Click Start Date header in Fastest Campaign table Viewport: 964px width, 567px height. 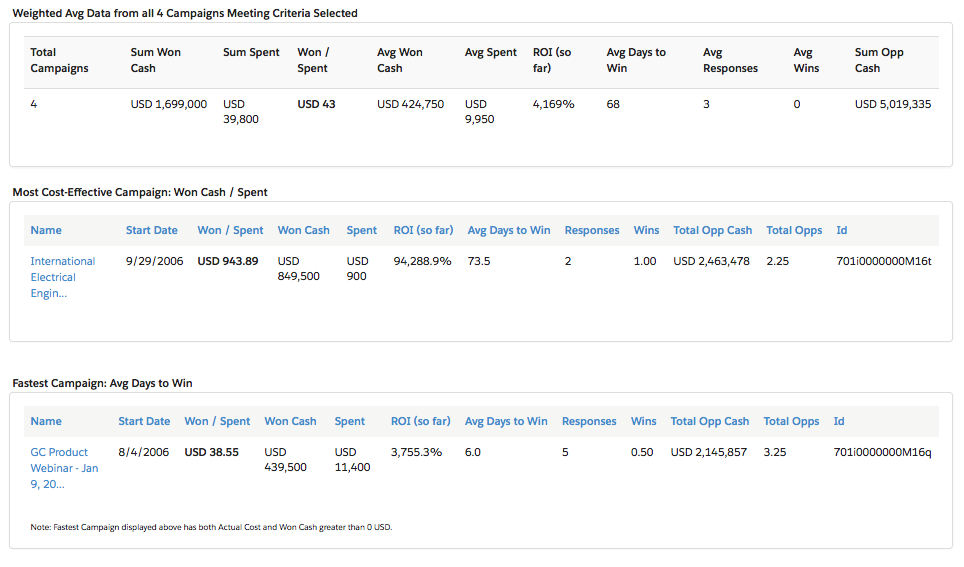tap(144, 421)
